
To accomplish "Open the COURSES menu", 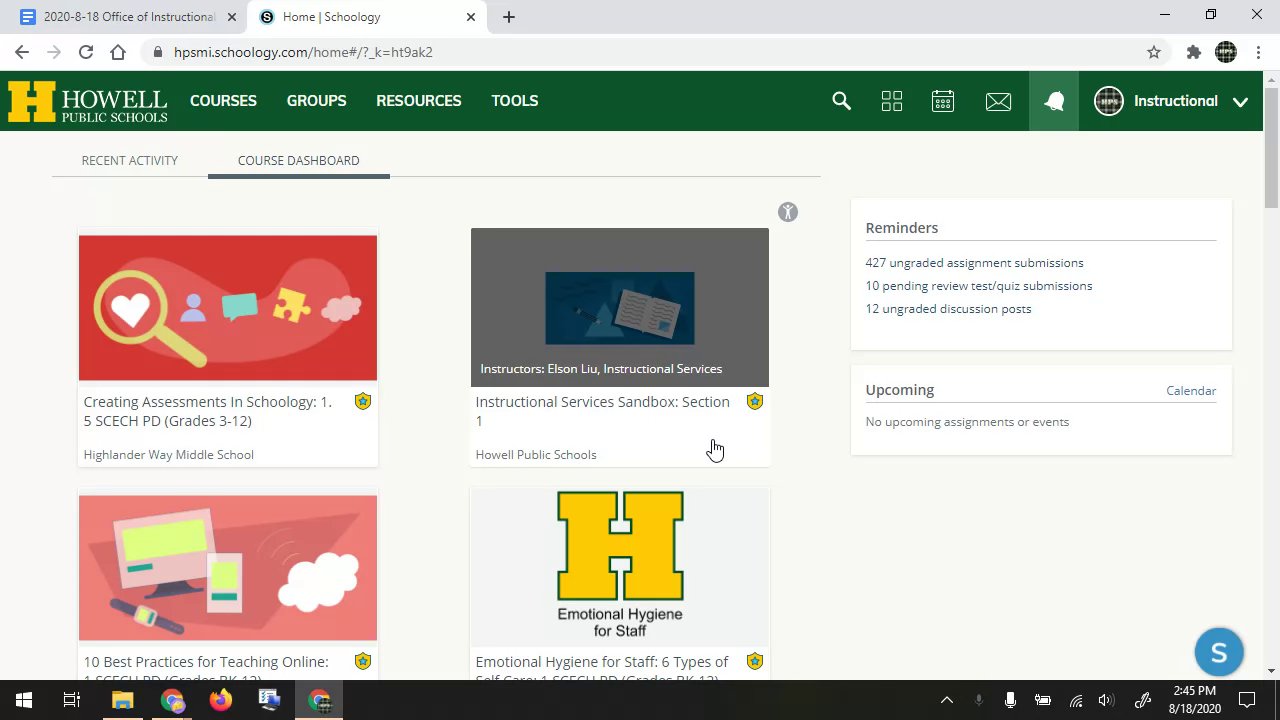I will [x=223, y=101].
